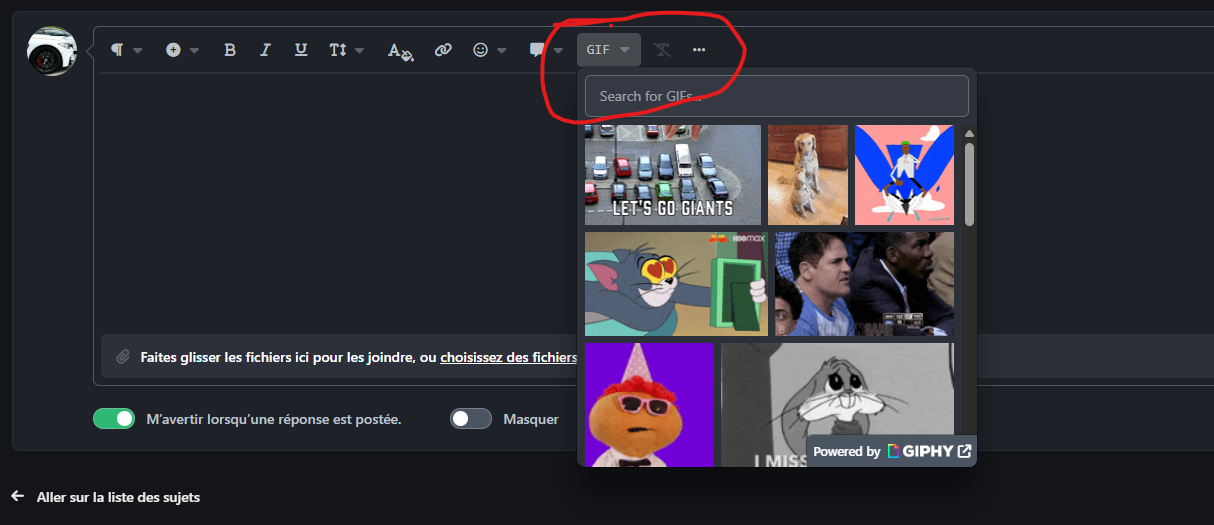
Task: Click Aller sur la liste des sujets
Action: [x=118, y=496]
